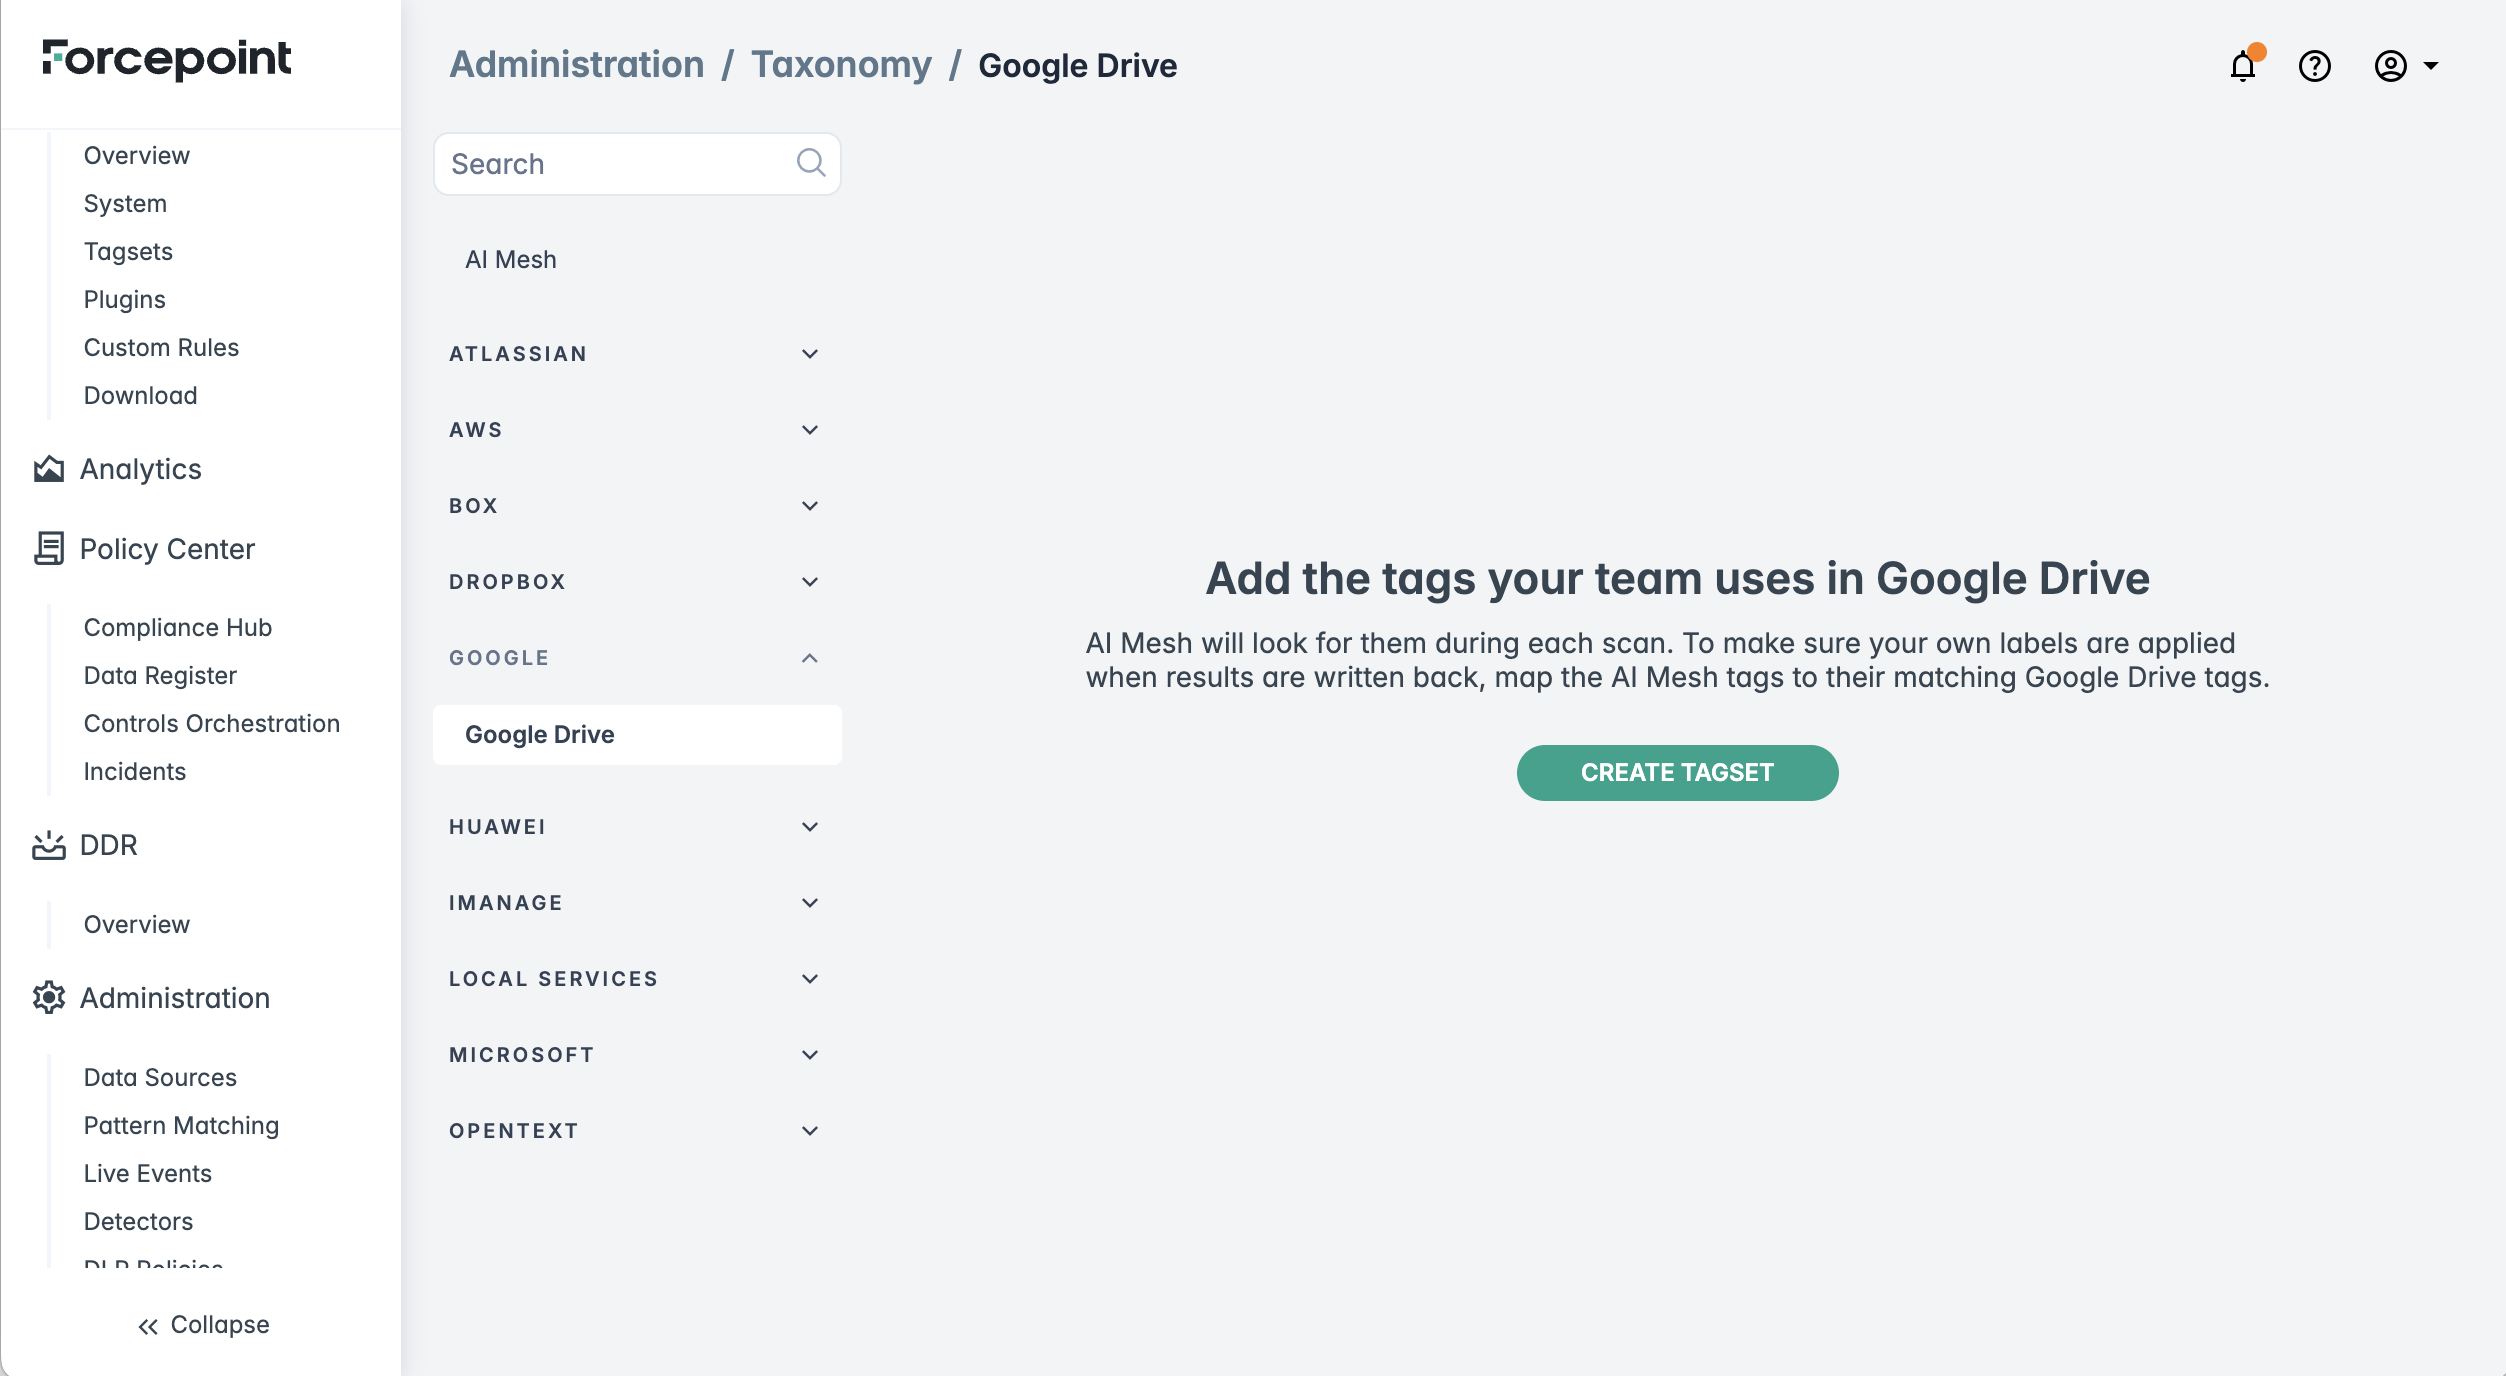
Task: Click the search magnifier icon
Action: [x=810, y=163]
